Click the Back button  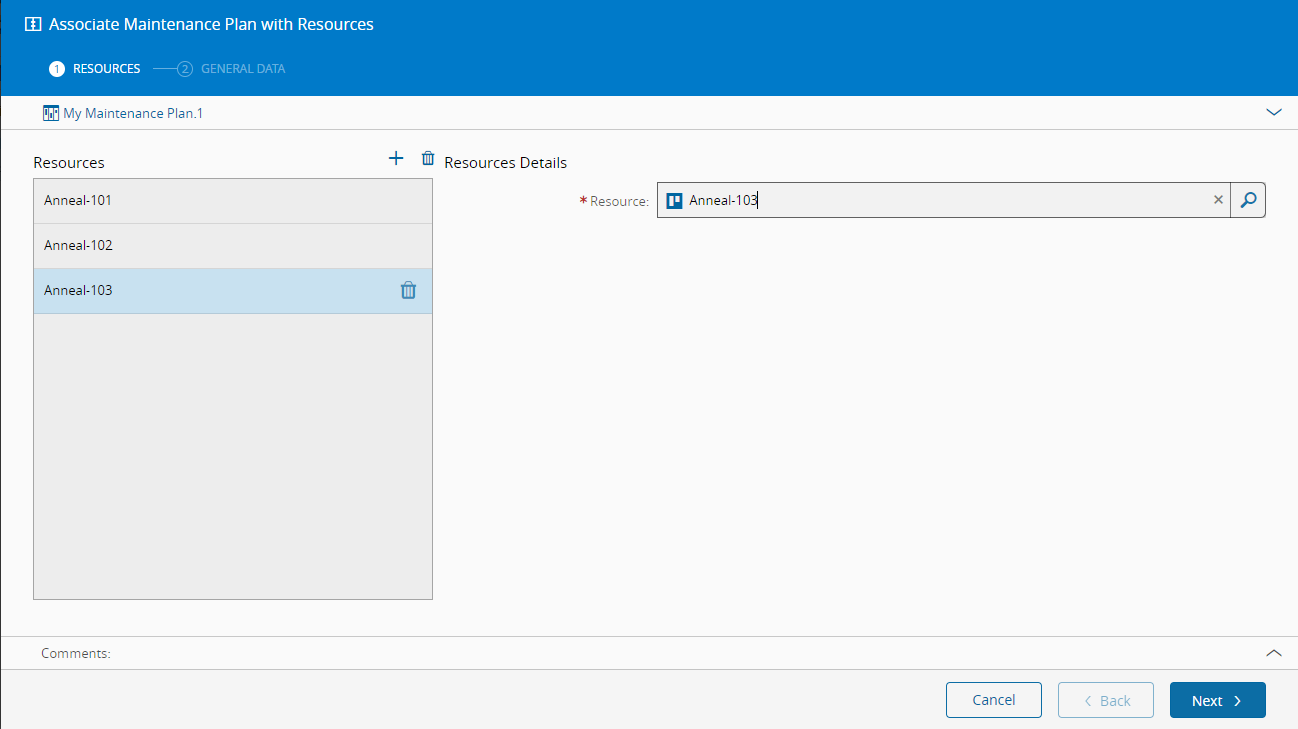pyautogui.click(x=1105, y=700)
